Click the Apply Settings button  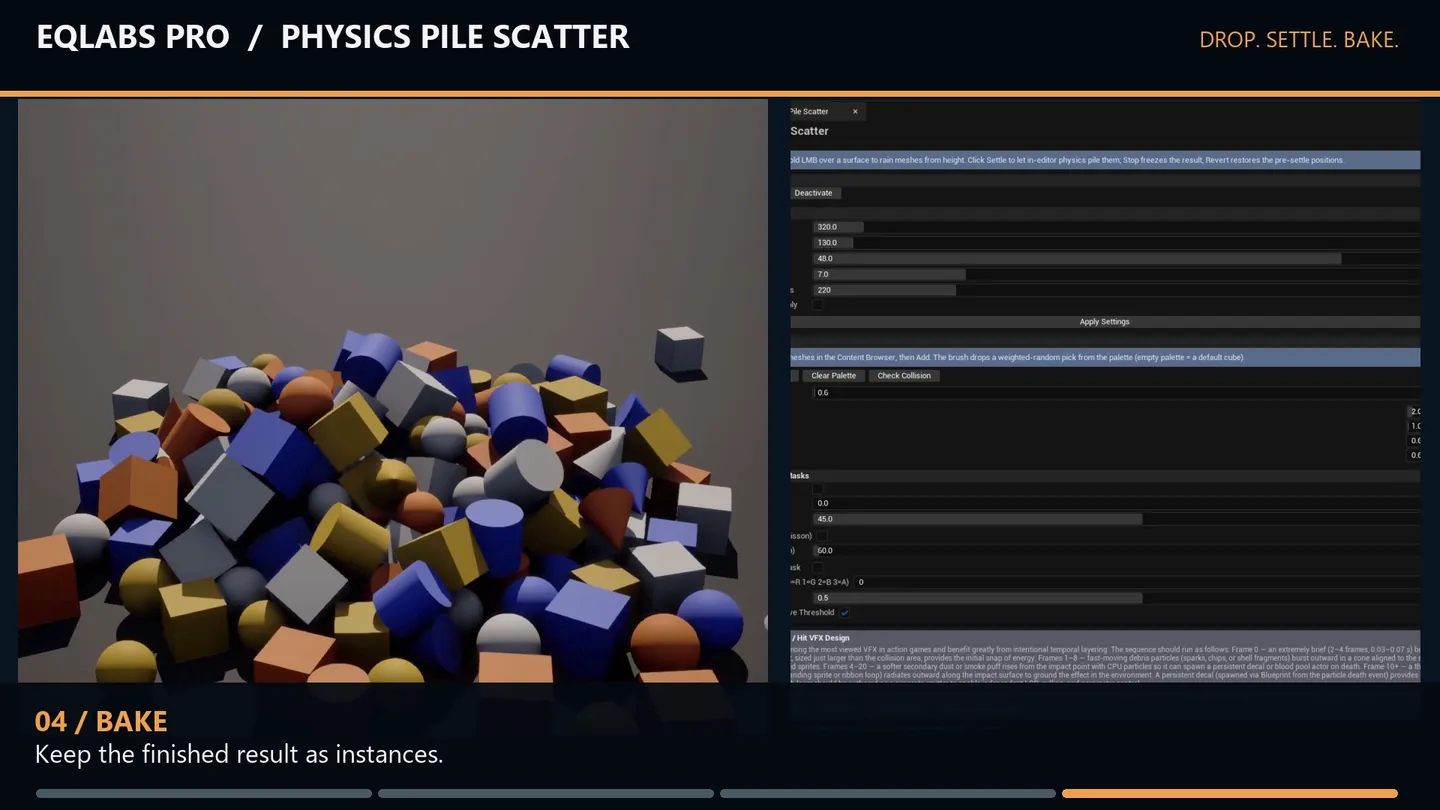coord(1105,322)
